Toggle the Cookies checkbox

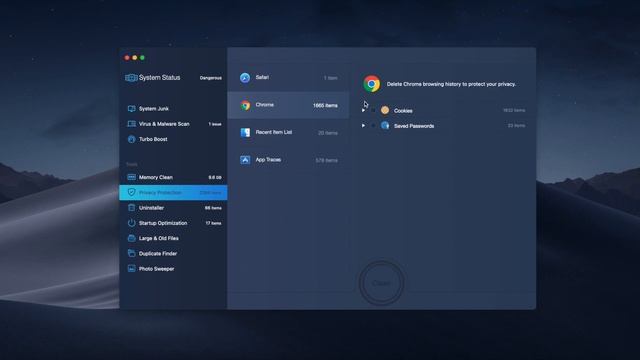coord(373,110)
